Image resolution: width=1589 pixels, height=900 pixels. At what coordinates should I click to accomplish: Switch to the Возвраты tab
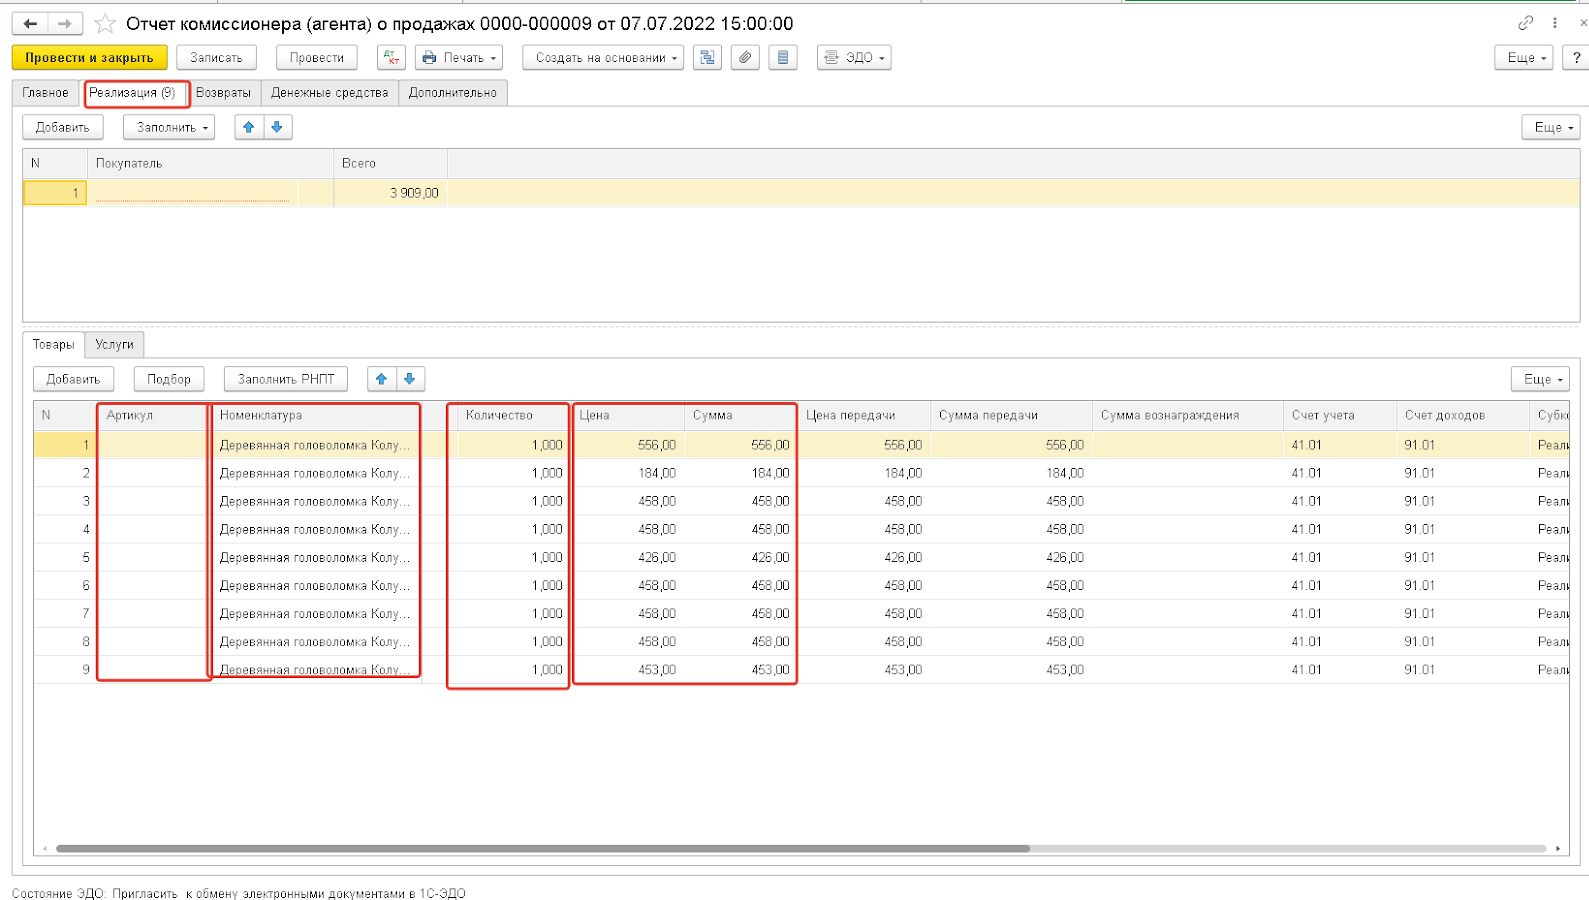(x=223, y=93)
